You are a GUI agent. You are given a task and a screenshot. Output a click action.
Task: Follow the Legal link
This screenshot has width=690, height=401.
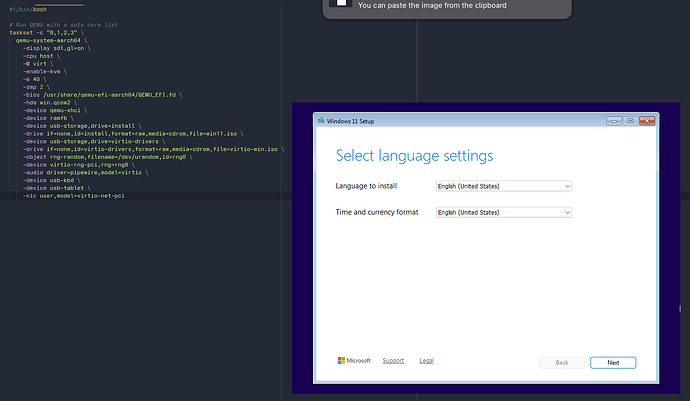coord(426,361)
